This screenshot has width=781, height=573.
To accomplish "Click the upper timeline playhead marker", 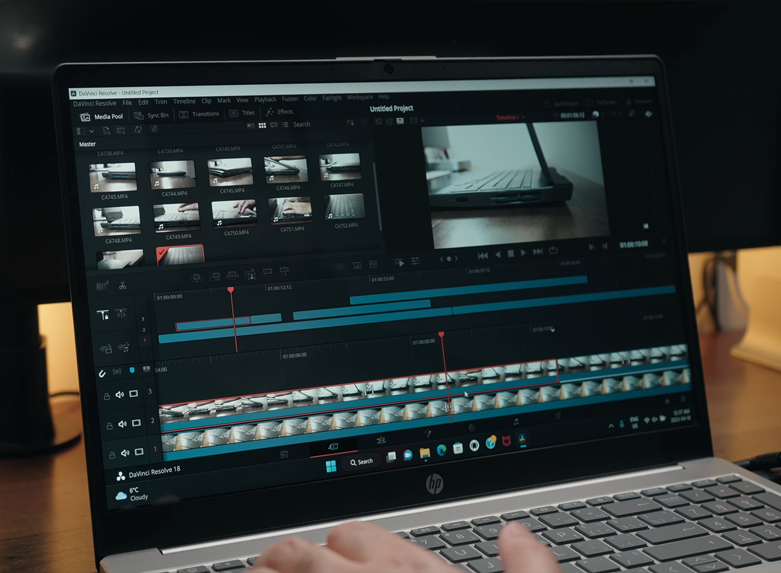I will tap(231, 290).
